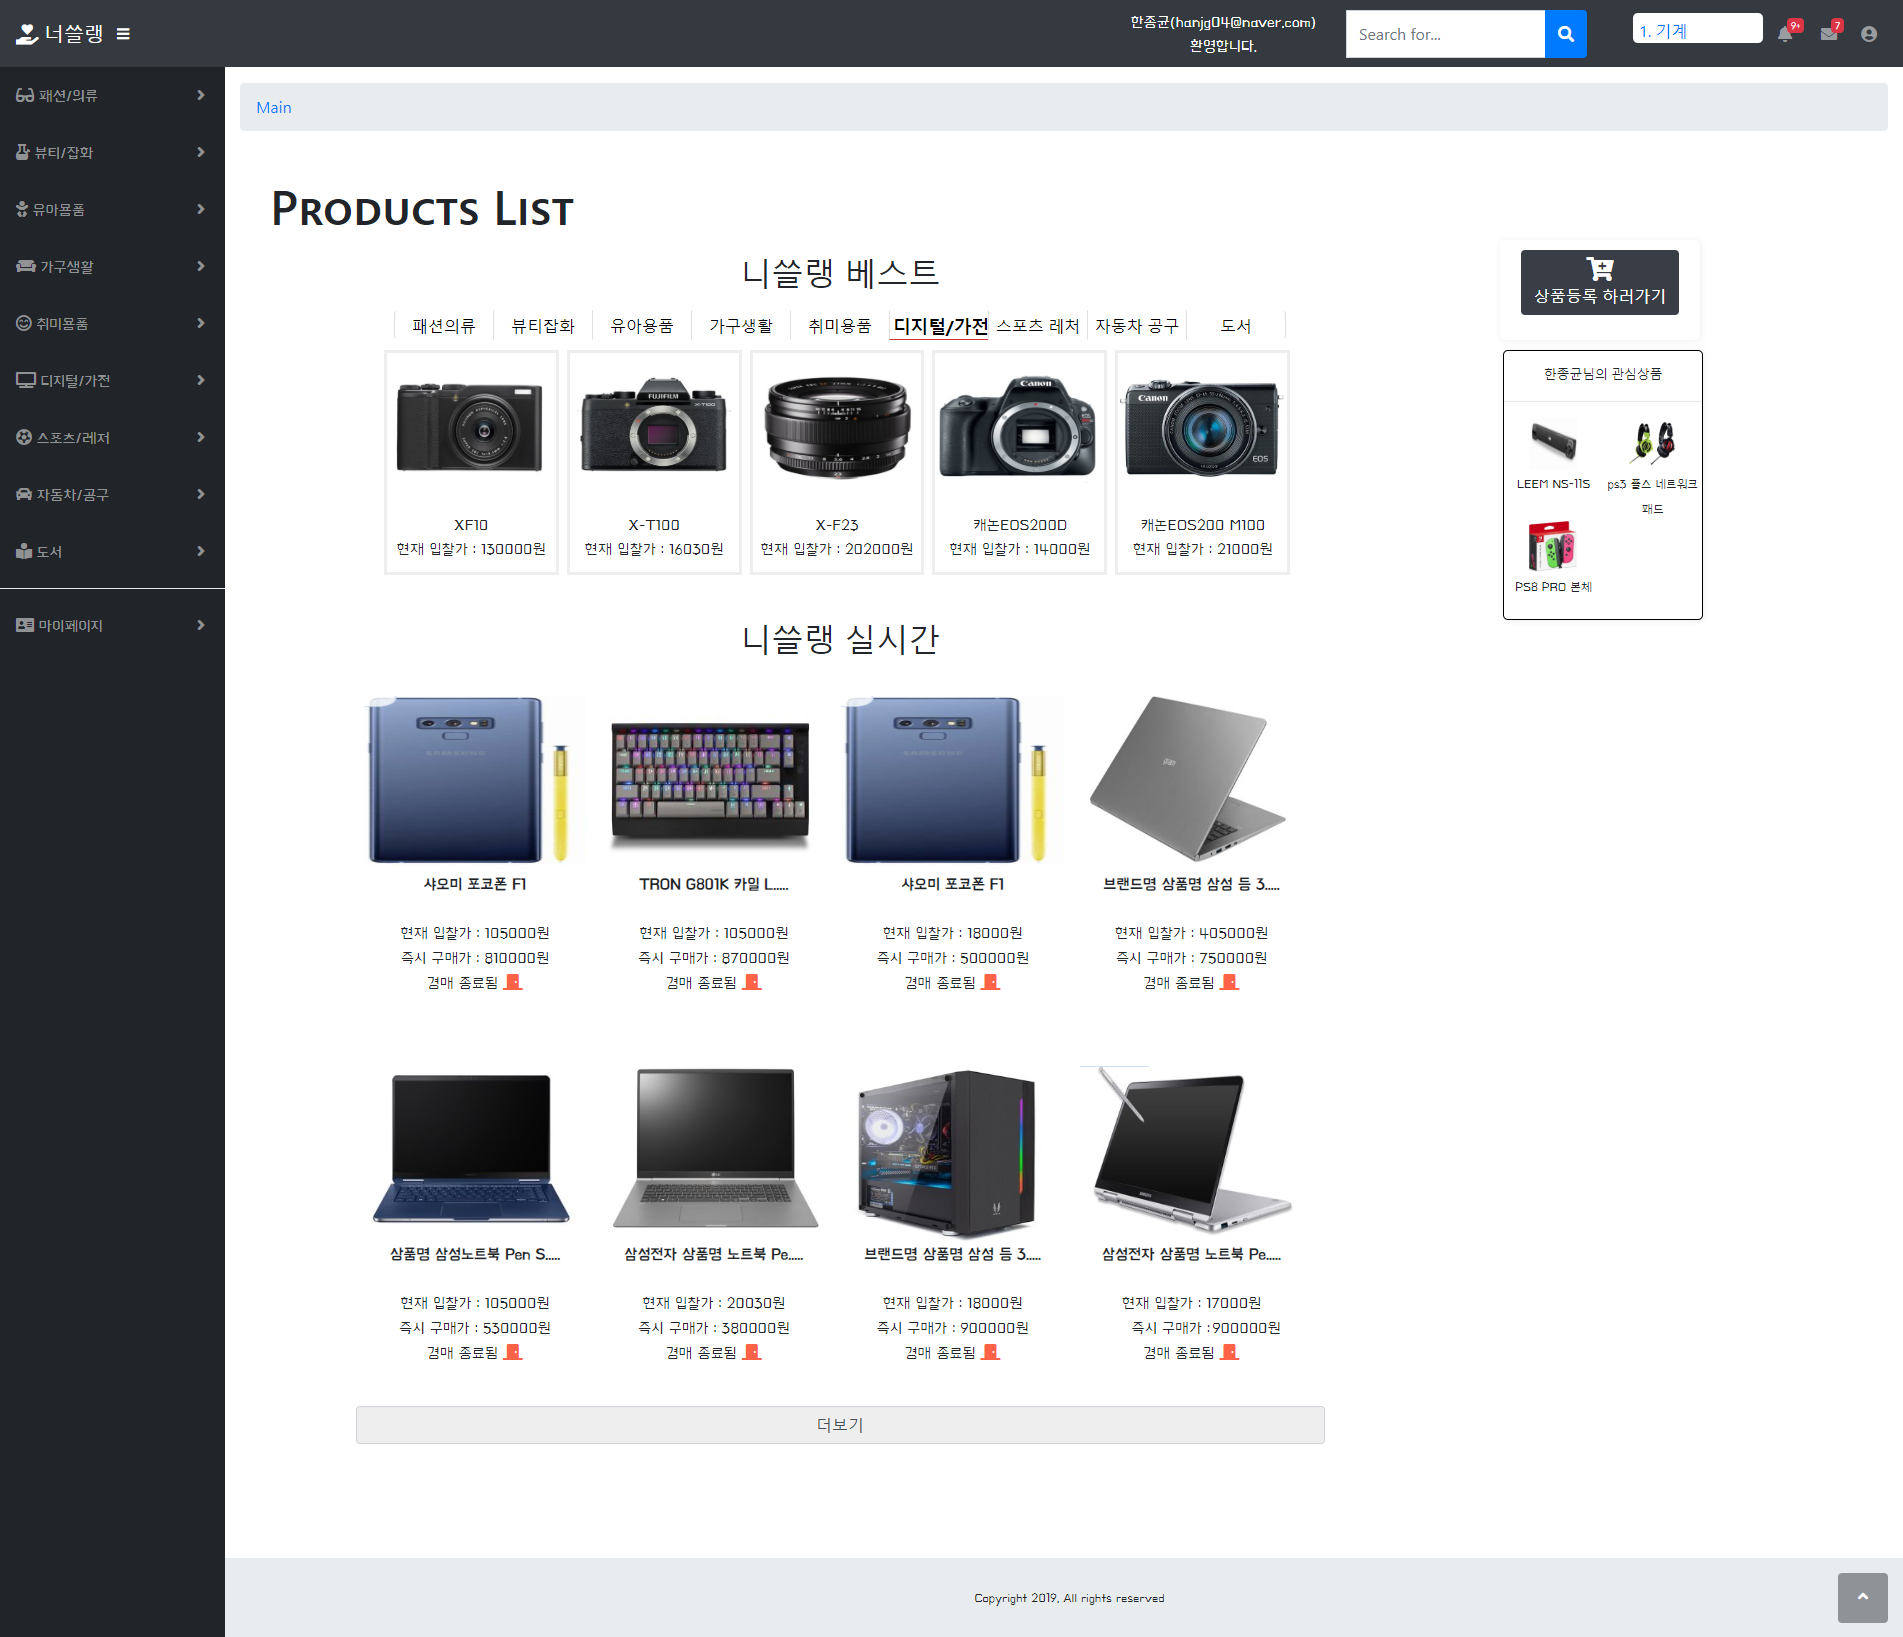1903x1637 pixels.
Task: Click the 도서 book reader icon
Action: point(24,551)
